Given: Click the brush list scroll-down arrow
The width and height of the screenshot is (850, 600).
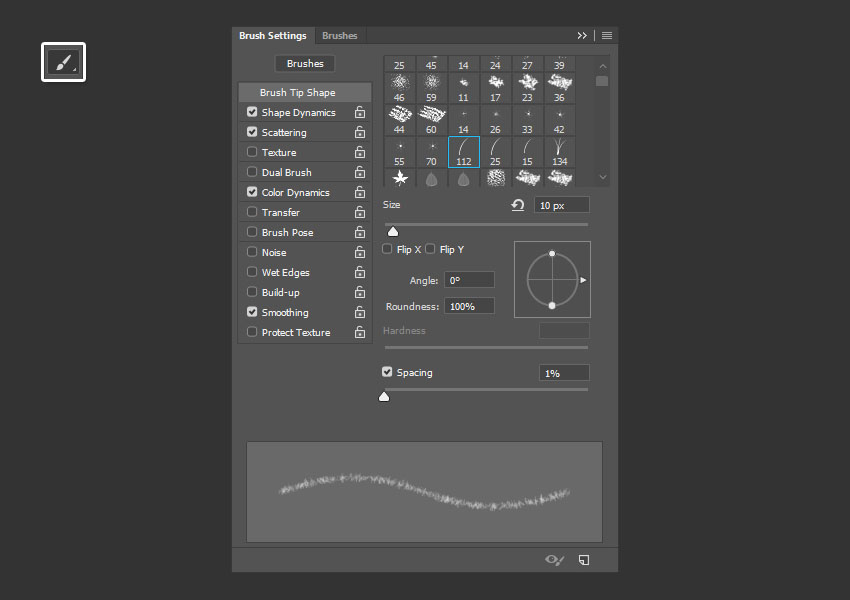Looking at the screenshot, I should point(602,177).
